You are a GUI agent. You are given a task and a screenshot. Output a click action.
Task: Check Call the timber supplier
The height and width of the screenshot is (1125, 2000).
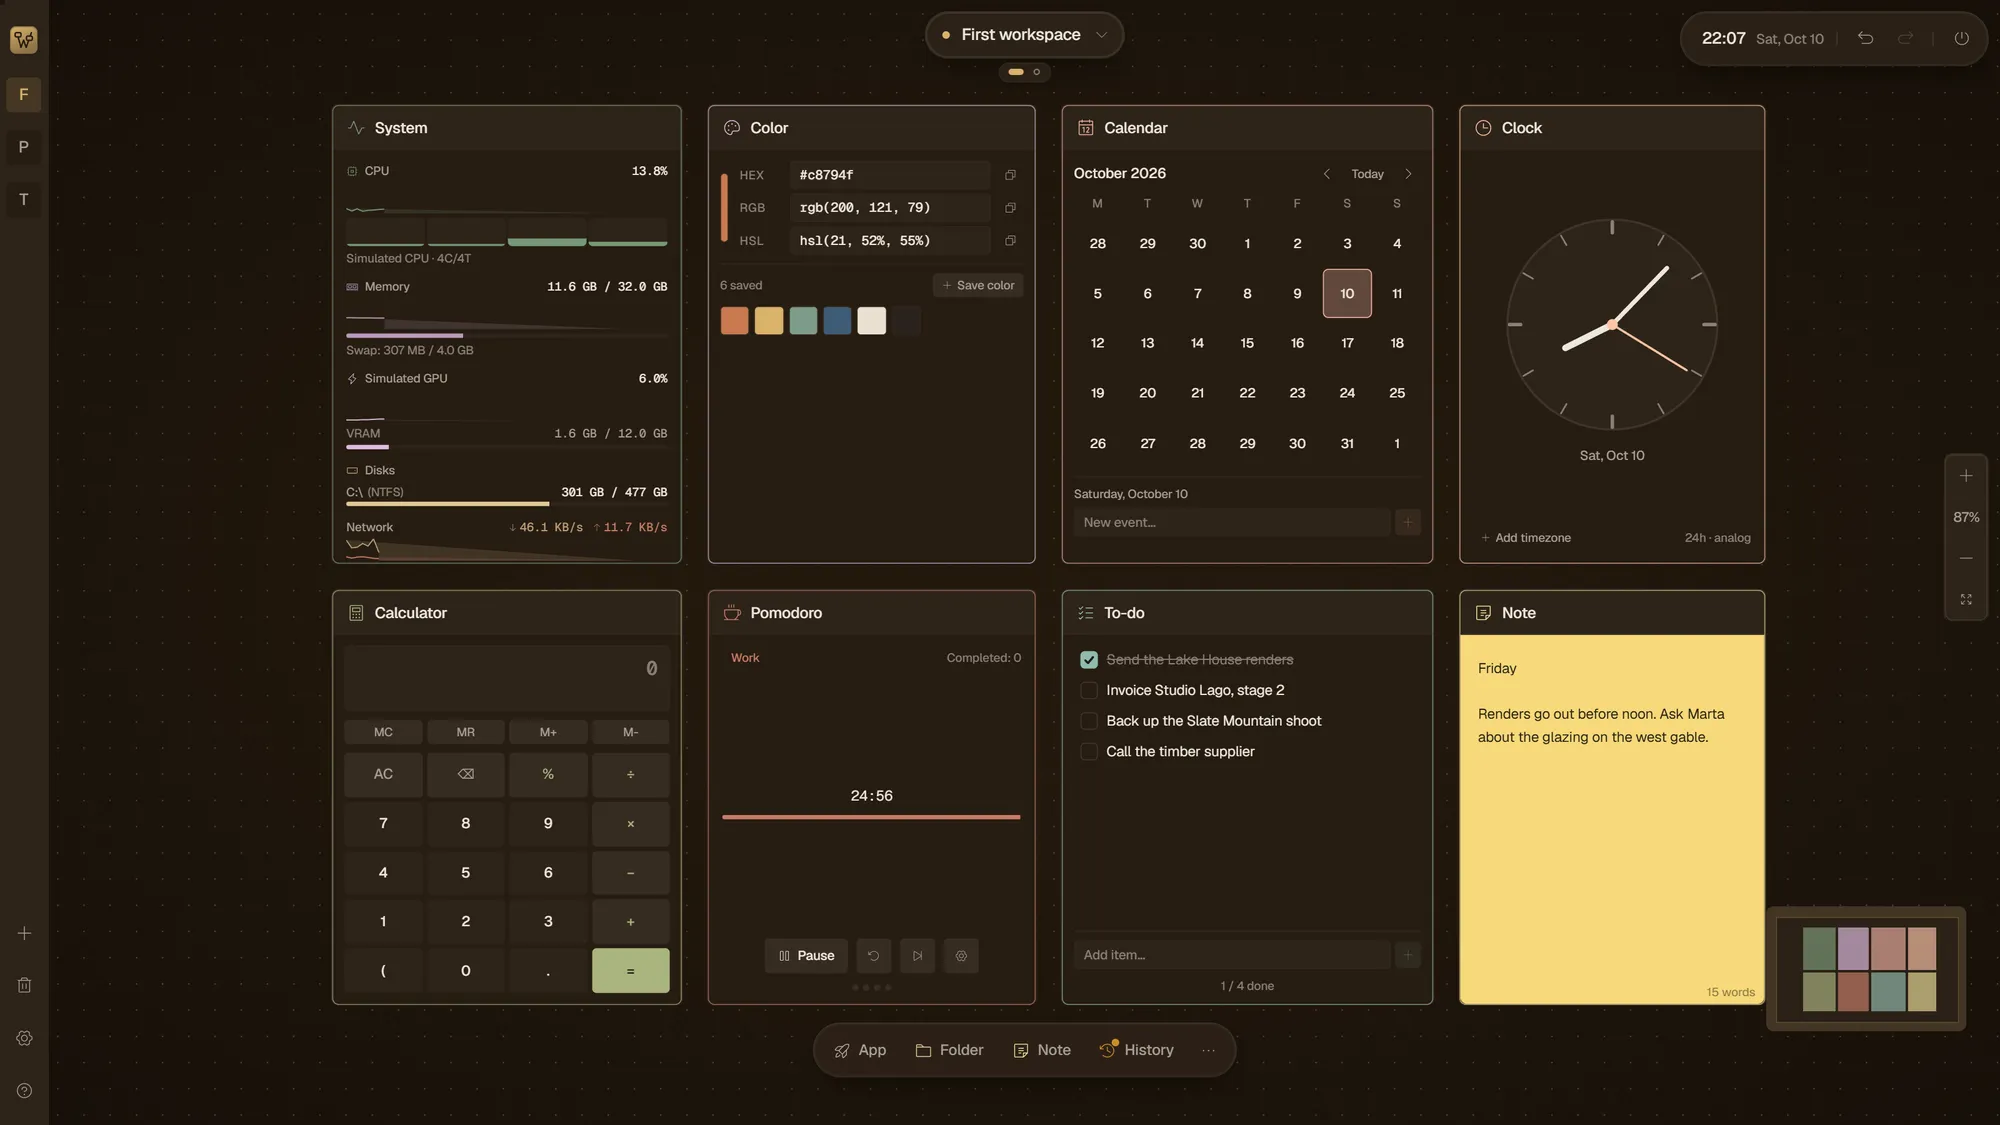(1089, 752)
